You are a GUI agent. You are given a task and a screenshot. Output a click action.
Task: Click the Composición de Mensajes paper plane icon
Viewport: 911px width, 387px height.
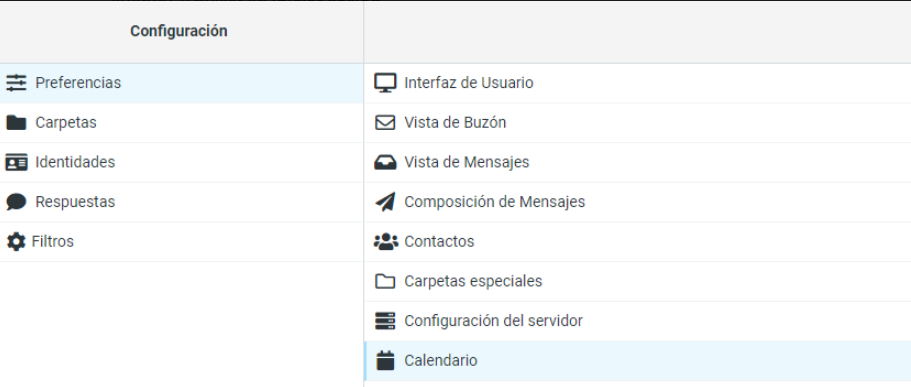pyautogui.click(x=385, y=202)
